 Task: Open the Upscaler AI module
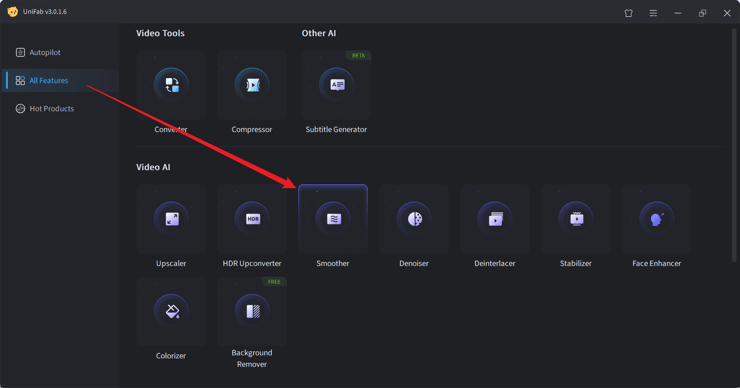(x=171, y=219)
